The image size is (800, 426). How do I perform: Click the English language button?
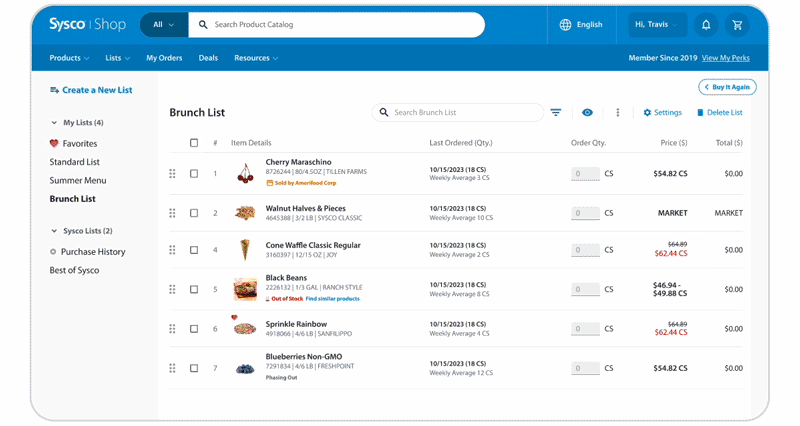[581, 24]
